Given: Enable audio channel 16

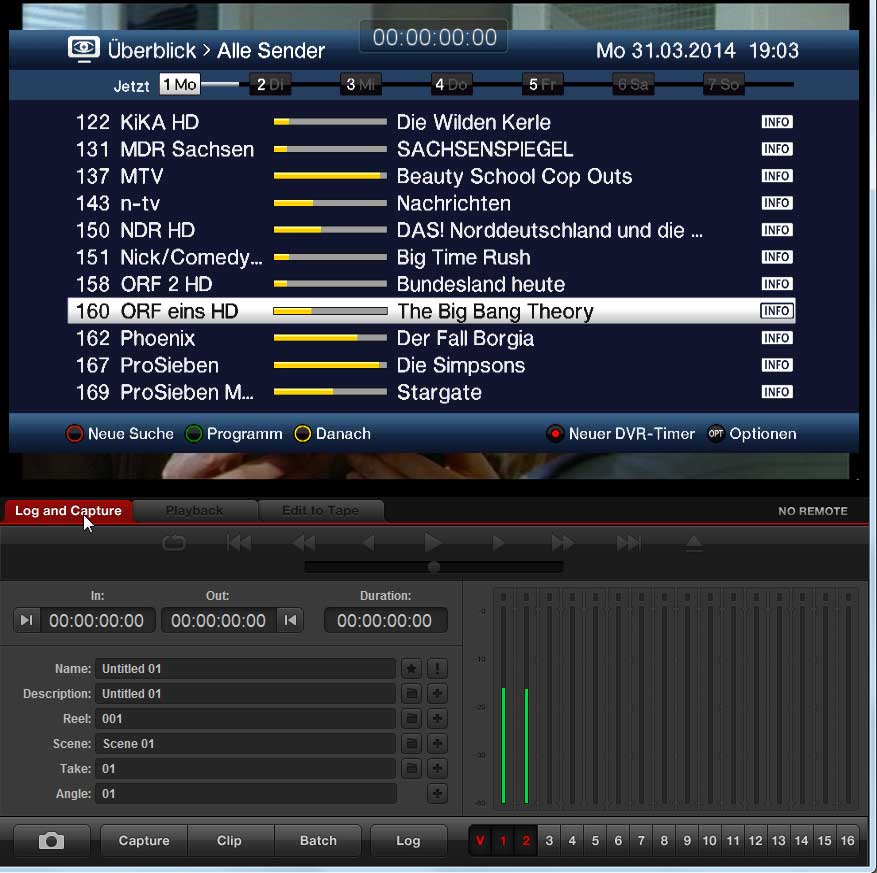Looking at the screenshot, I should coord(847,841).
